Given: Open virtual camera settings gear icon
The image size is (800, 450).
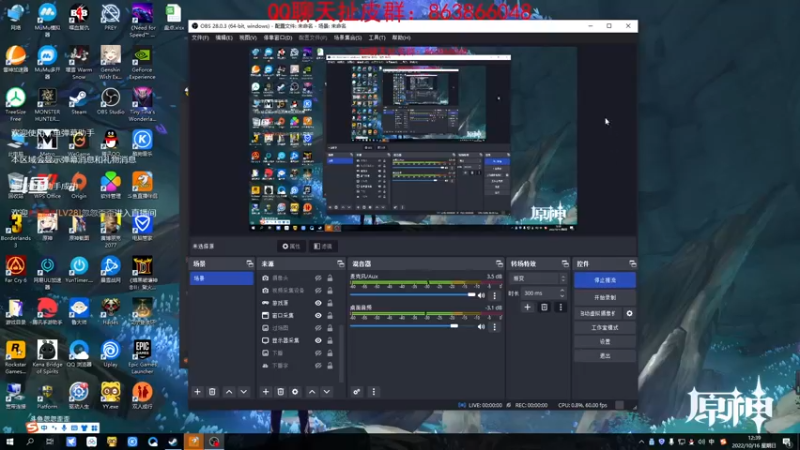Looking at the screenshot, I should click(x=630, y=313).
